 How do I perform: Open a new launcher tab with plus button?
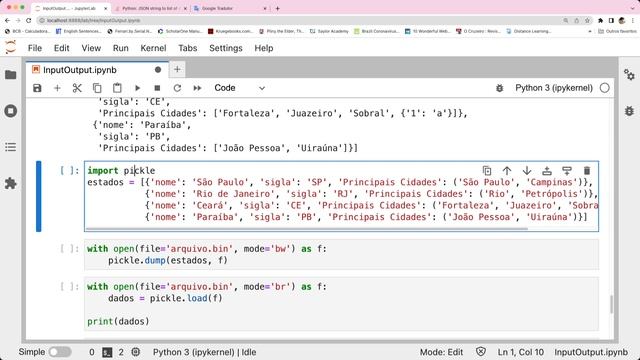coord(177,70)
